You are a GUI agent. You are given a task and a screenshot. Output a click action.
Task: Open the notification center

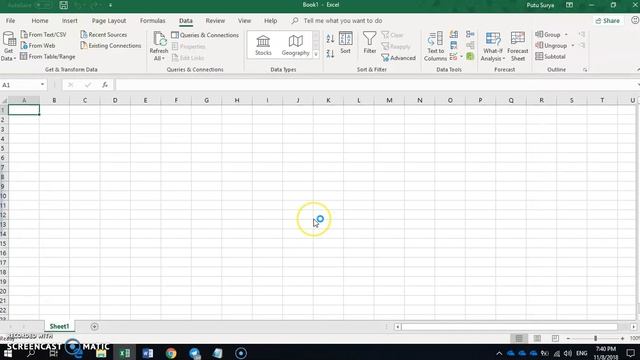pos(631,353)
